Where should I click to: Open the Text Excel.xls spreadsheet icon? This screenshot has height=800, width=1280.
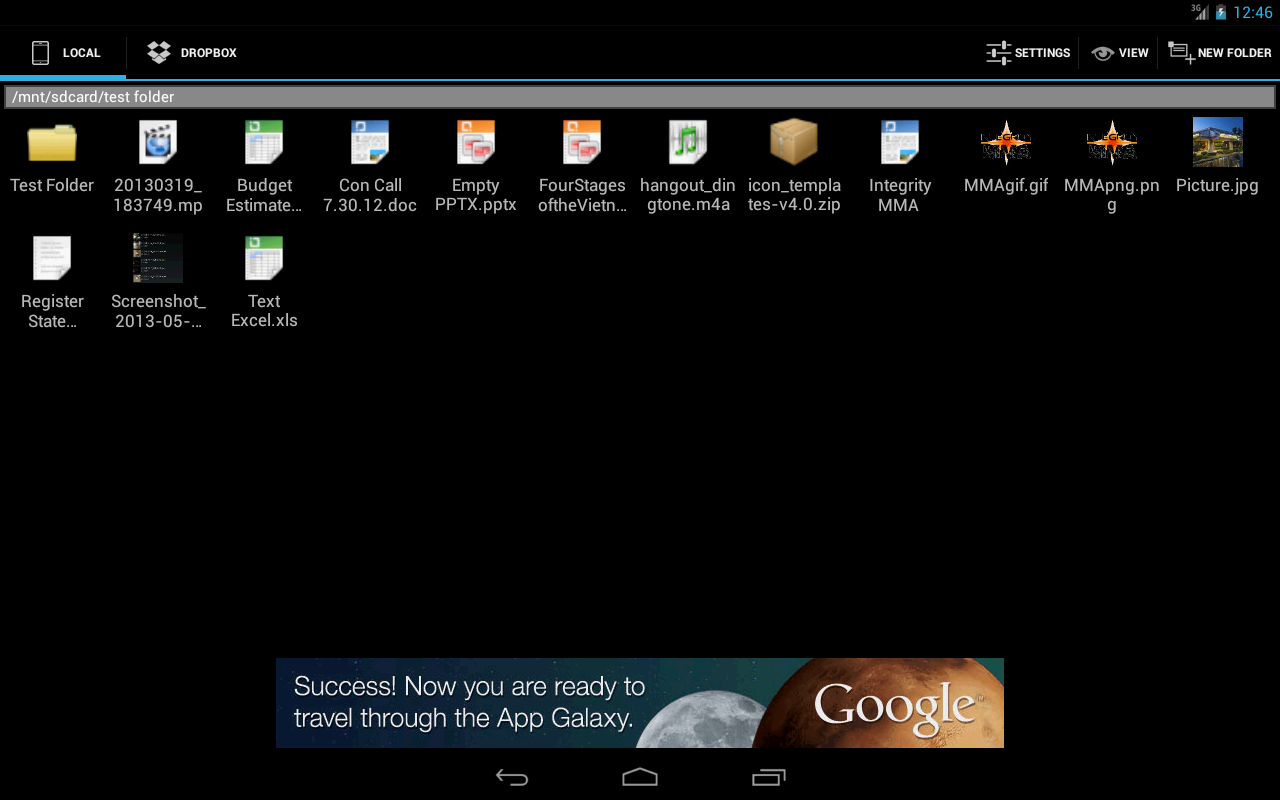264,258
